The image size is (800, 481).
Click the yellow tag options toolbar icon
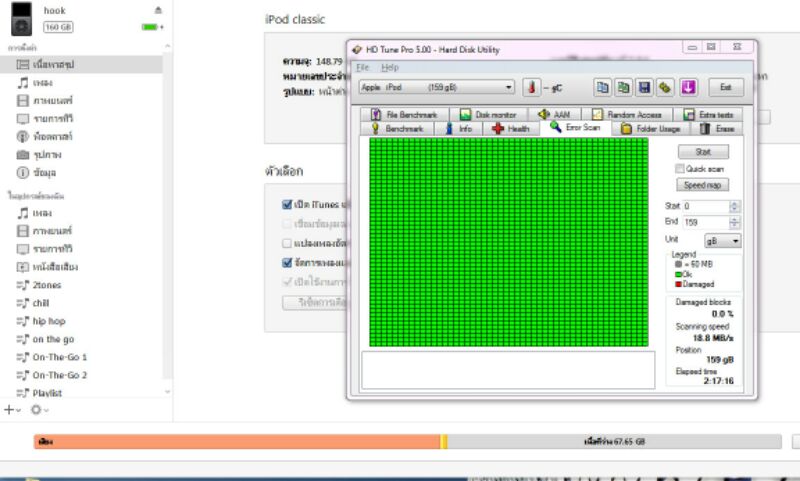pyautogui.click(x=665, y=87)
